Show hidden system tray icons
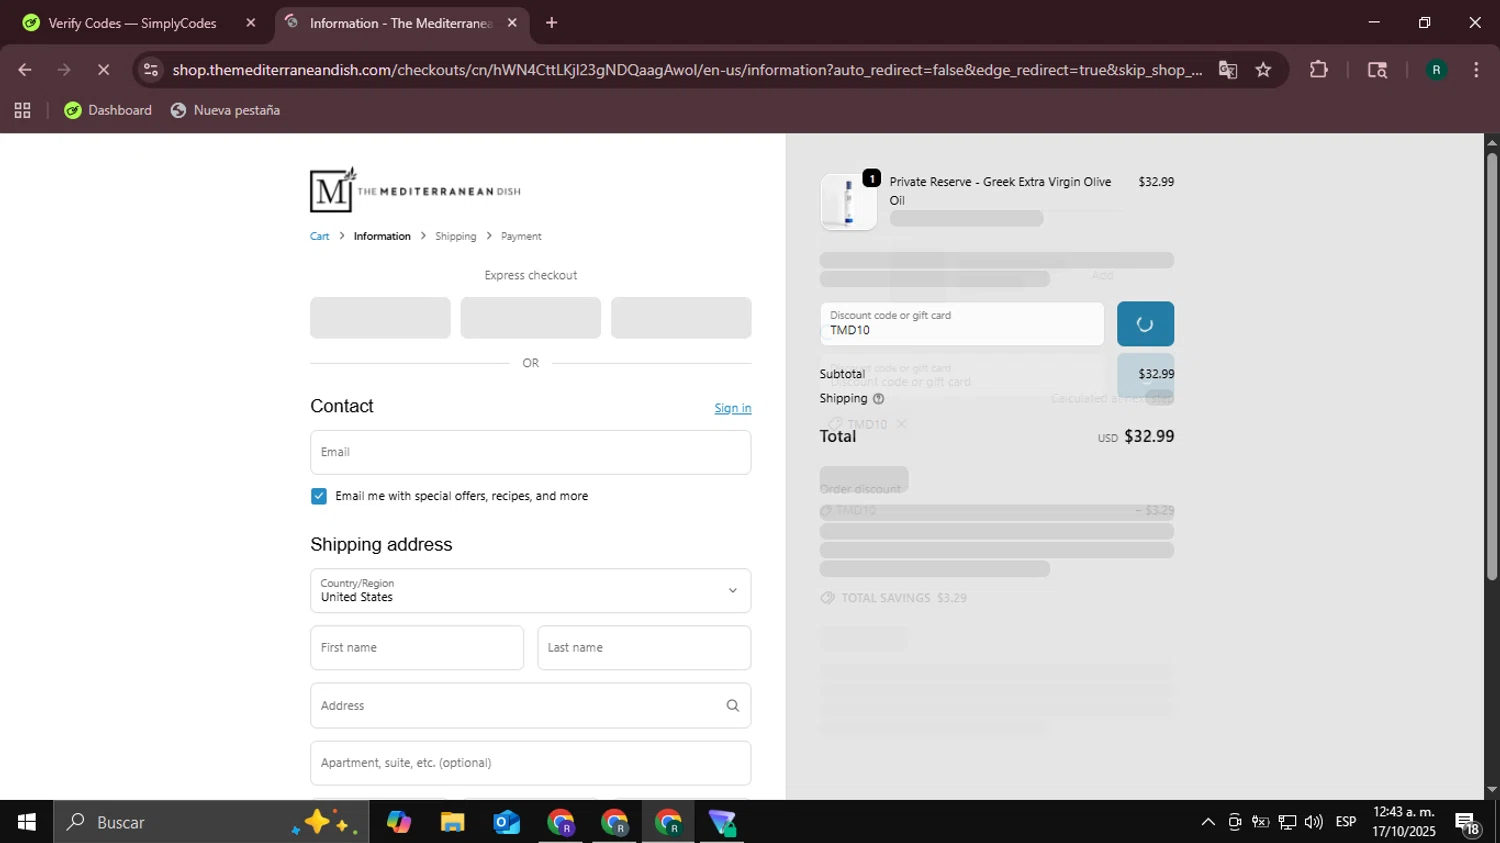This screenshot has height=843, width=1500. pos(1208,822)
